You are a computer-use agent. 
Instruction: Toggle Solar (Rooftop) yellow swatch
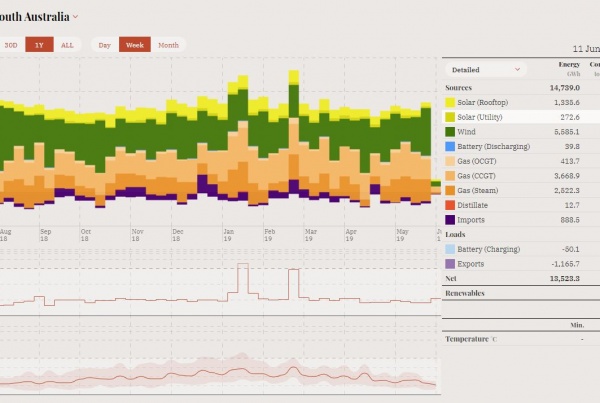point(451,103)
